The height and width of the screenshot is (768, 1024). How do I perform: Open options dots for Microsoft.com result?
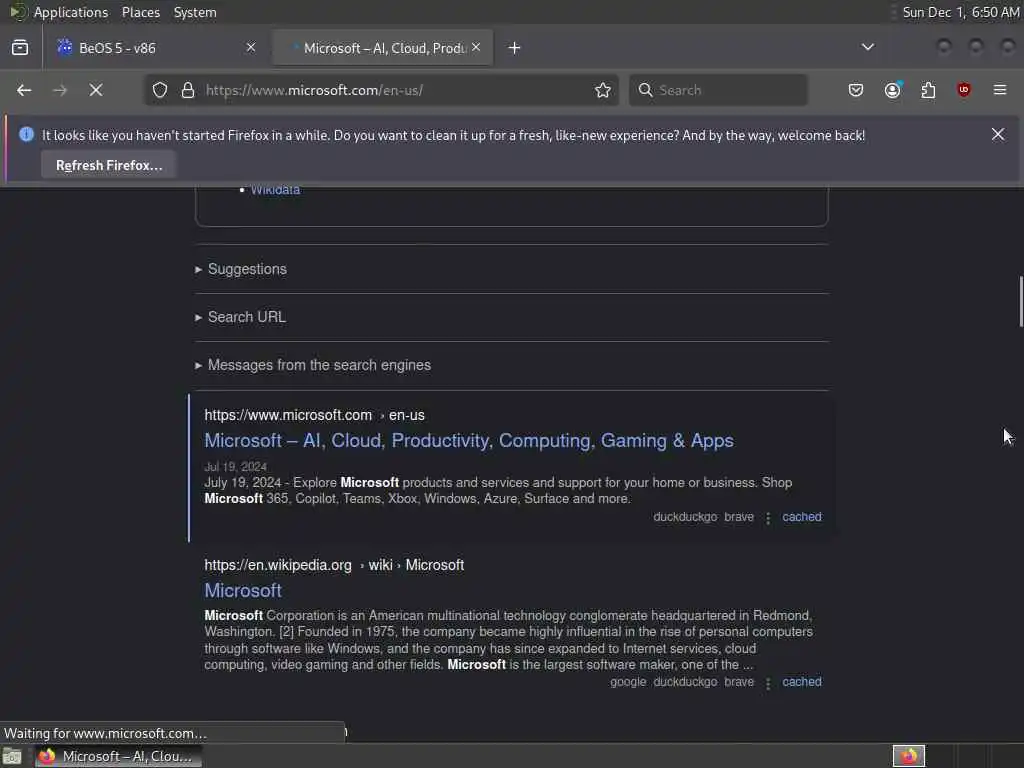tap(768, 517)
